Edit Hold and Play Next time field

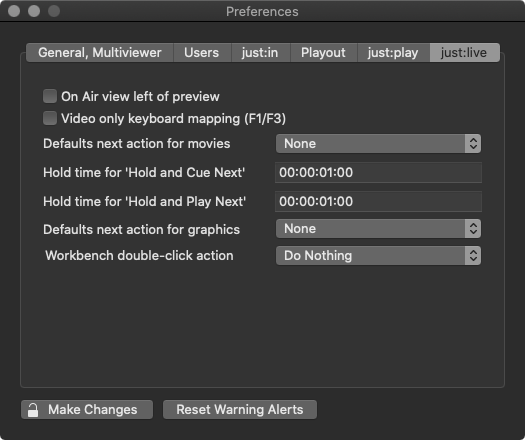(x=378, y=201)
